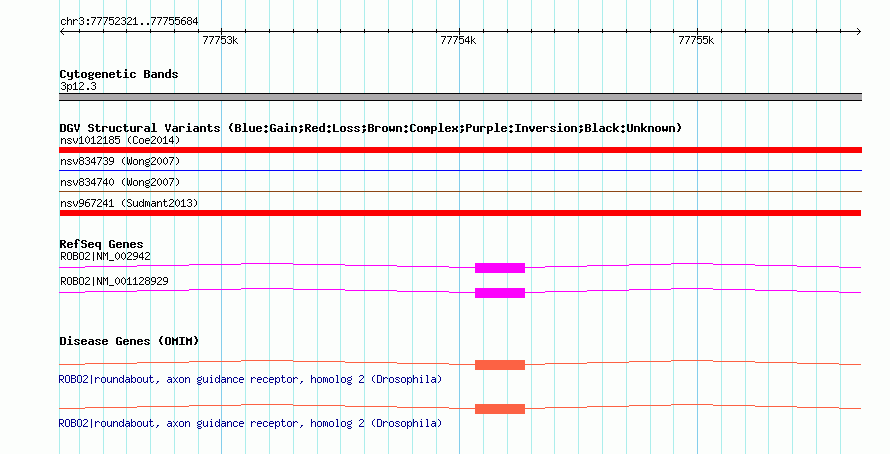Click the thin blue gain line under nsv834739

coord(460,170)
